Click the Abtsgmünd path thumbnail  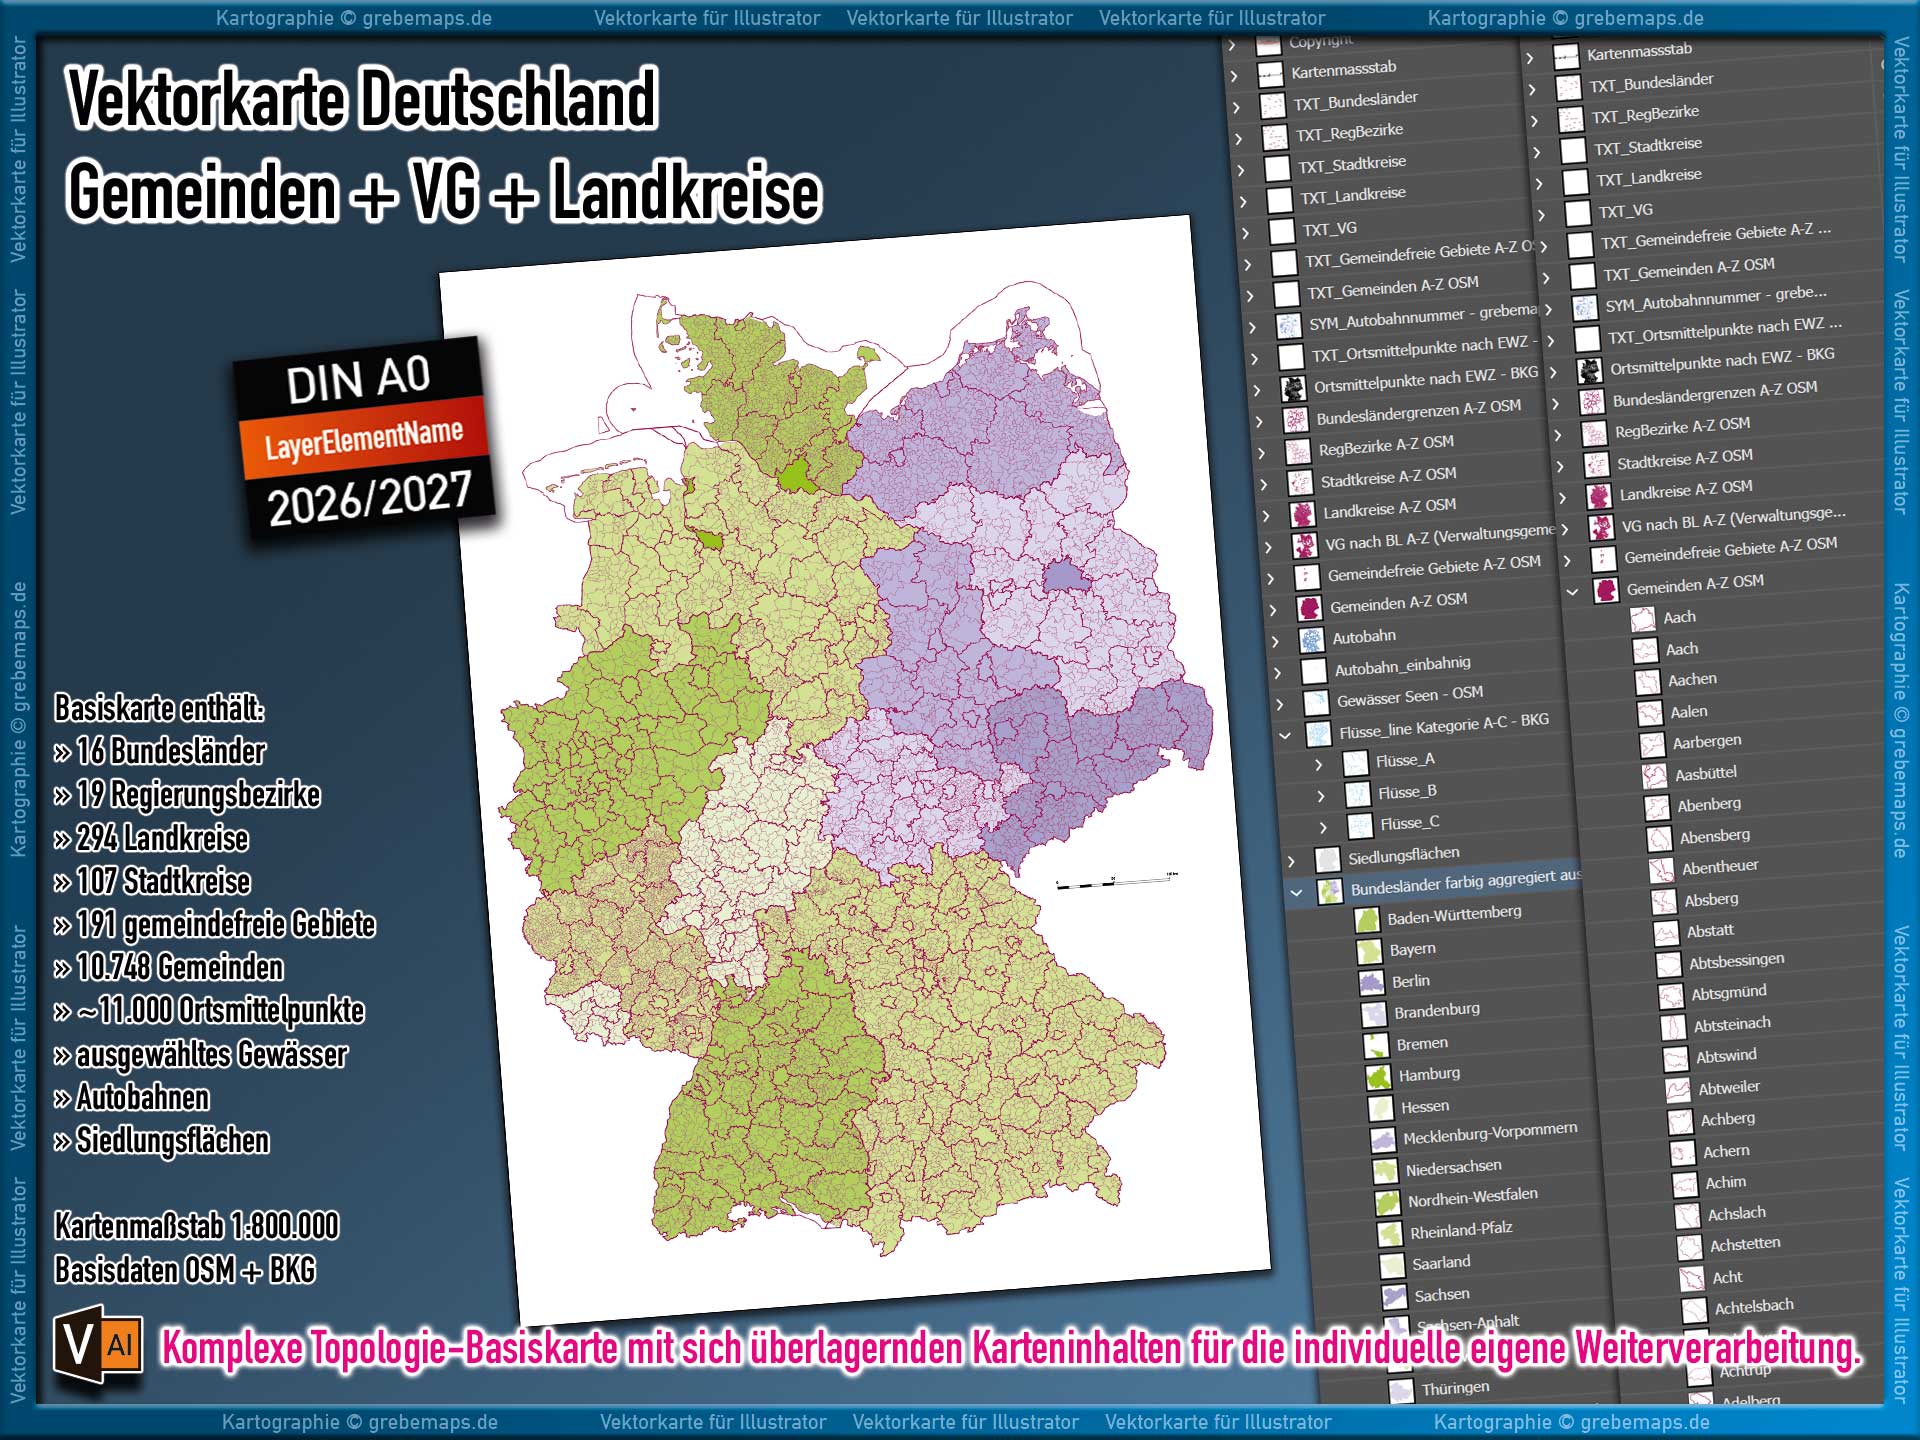tap(1671, 996)
